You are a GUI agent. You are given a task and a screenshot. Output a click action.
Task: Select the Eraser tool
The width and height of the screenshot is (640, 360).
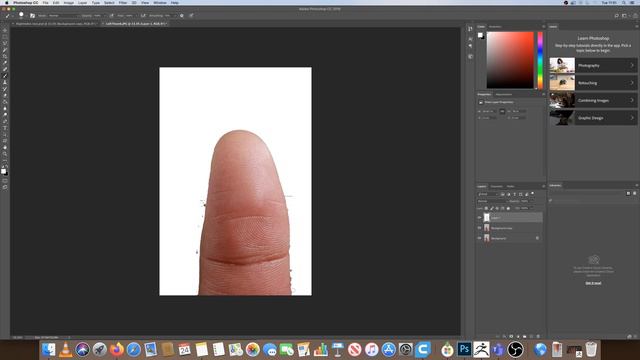click(x=5, y=95)
